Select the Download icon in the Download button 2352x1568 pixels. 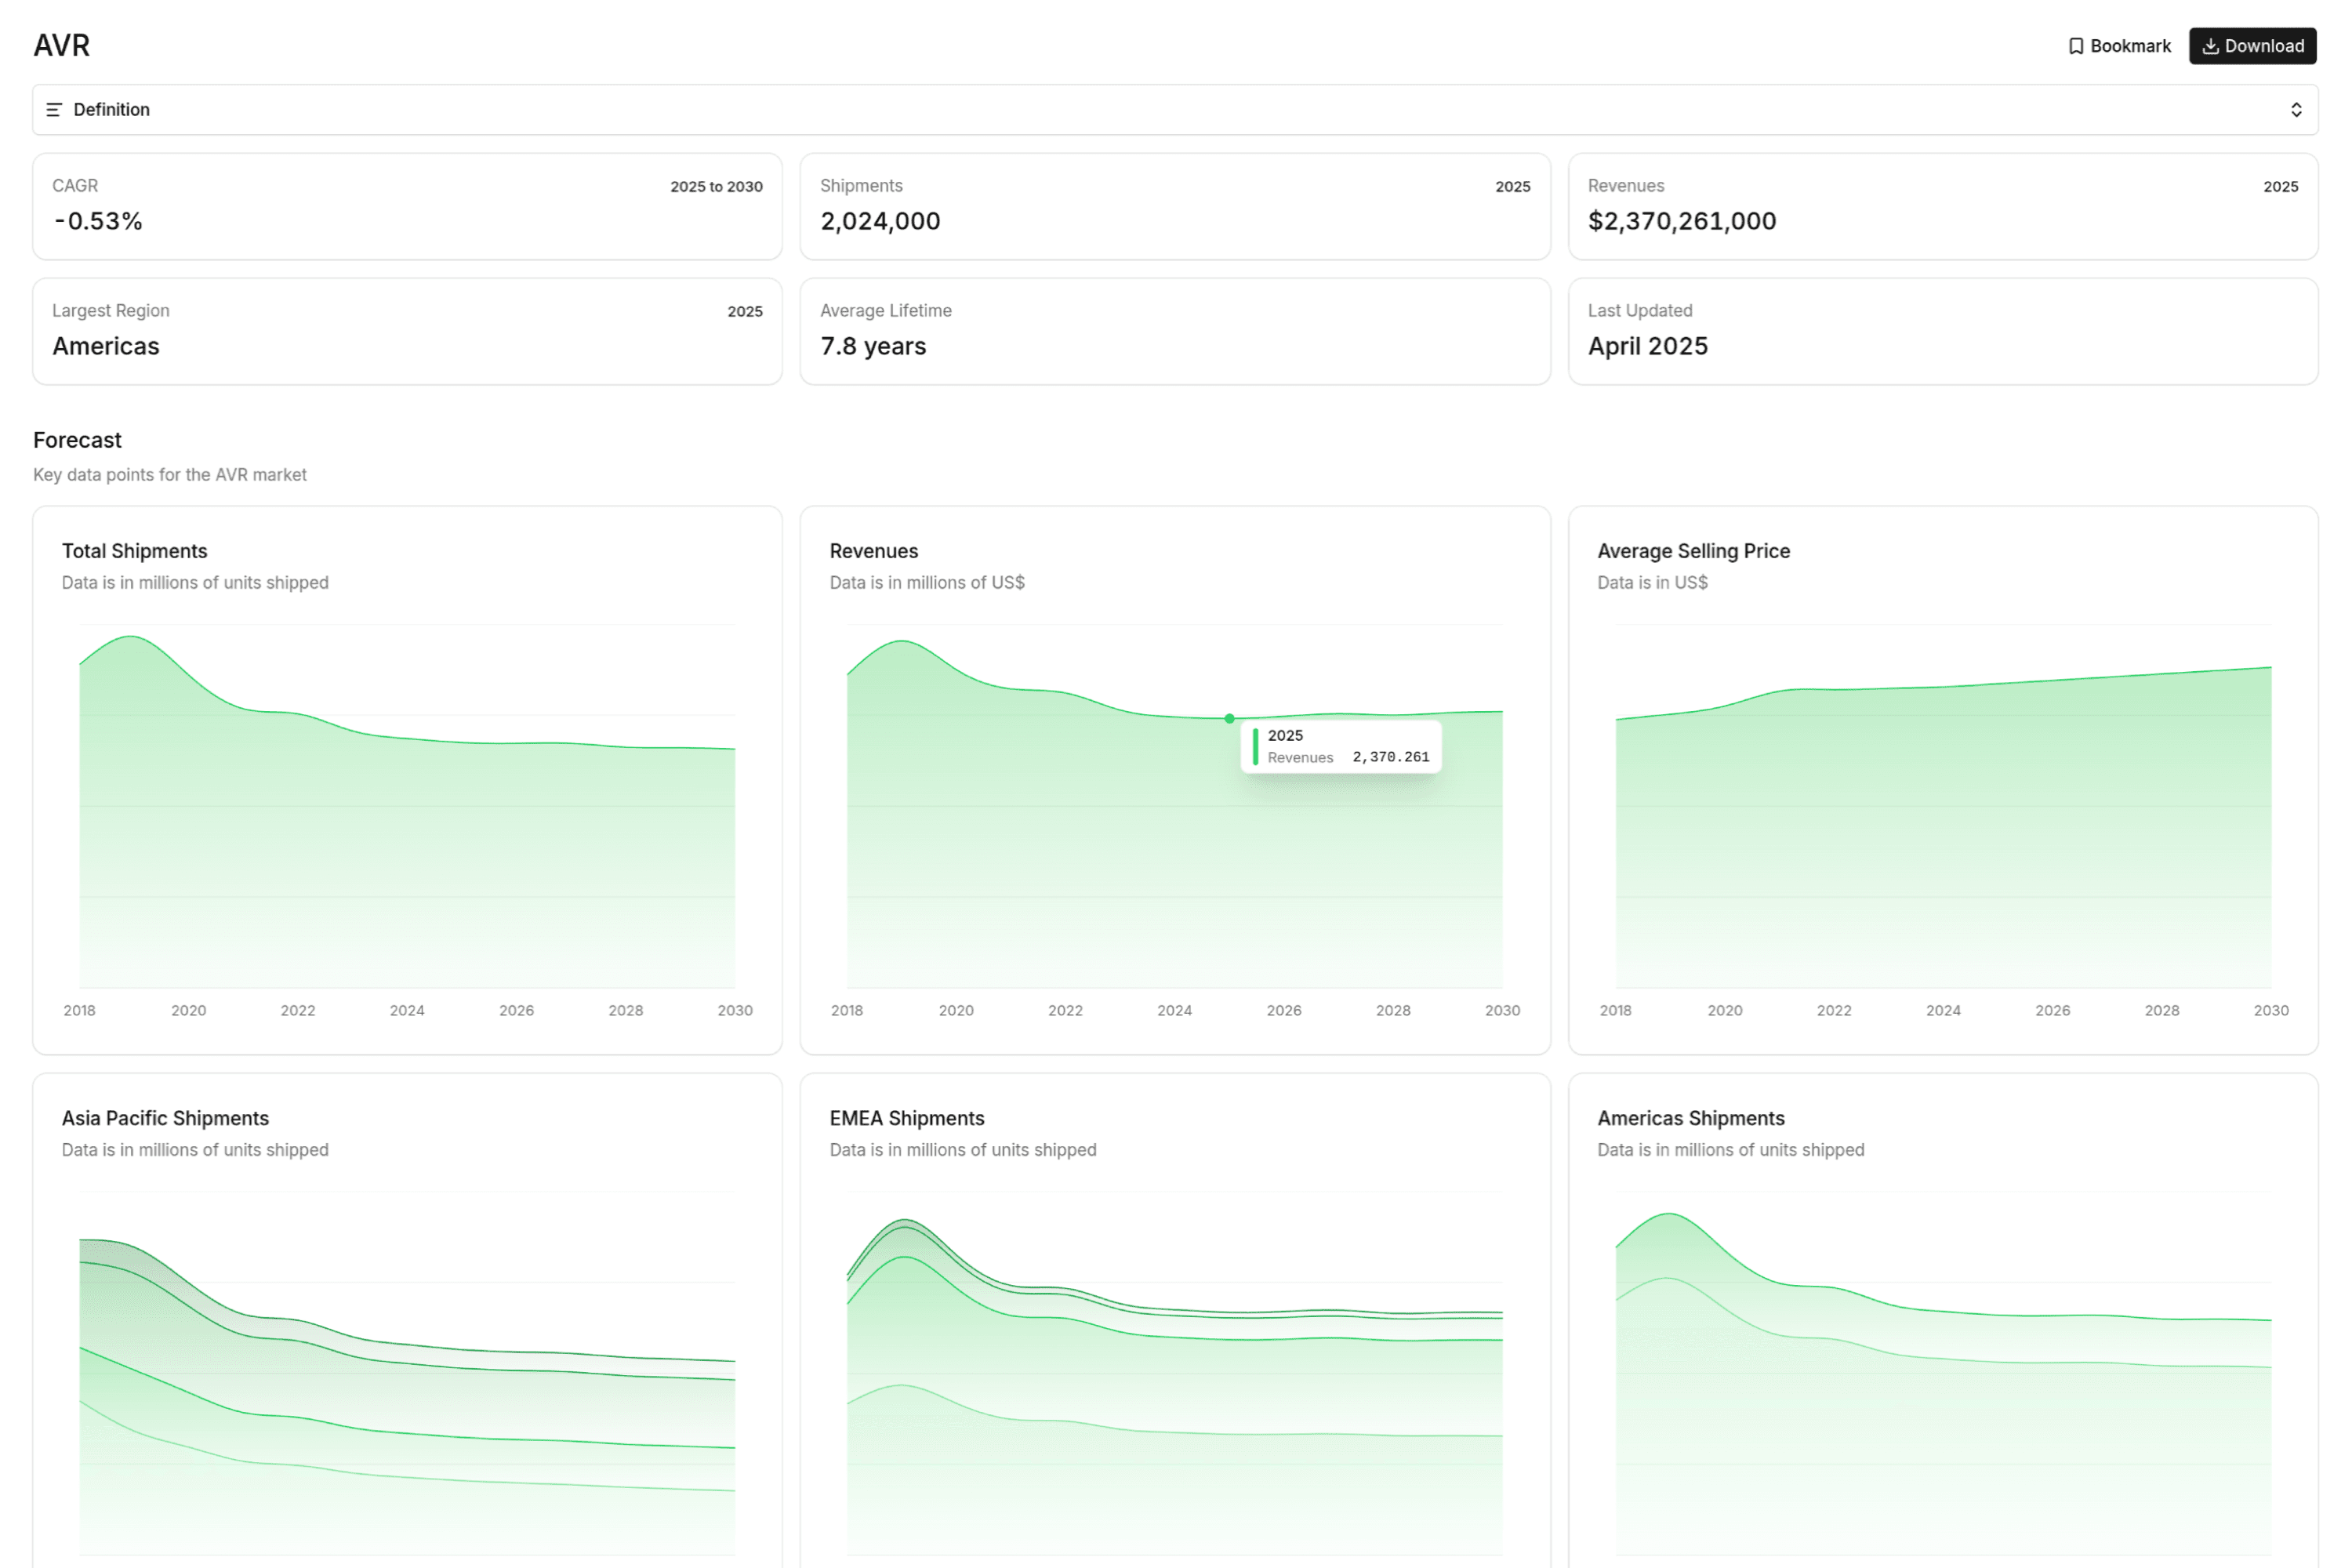2210,45
